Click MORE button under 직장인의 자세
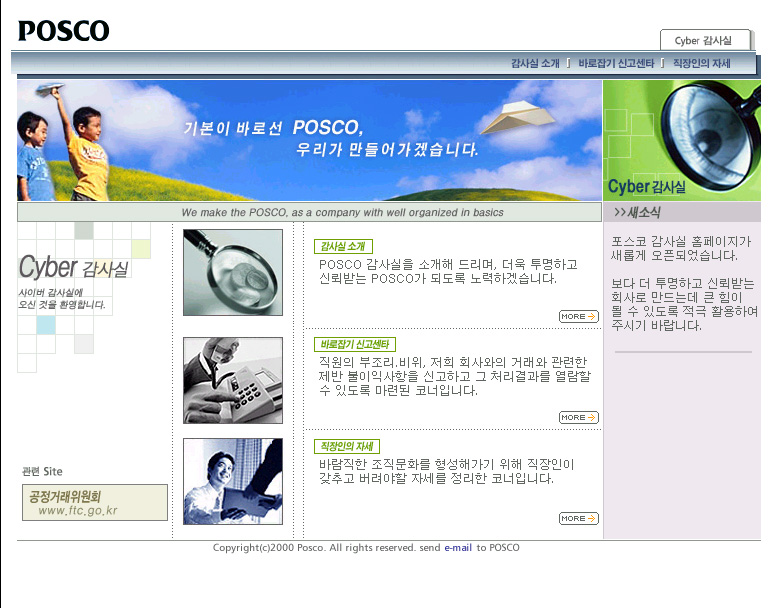776x608 pixels. (x=579, y=518)
